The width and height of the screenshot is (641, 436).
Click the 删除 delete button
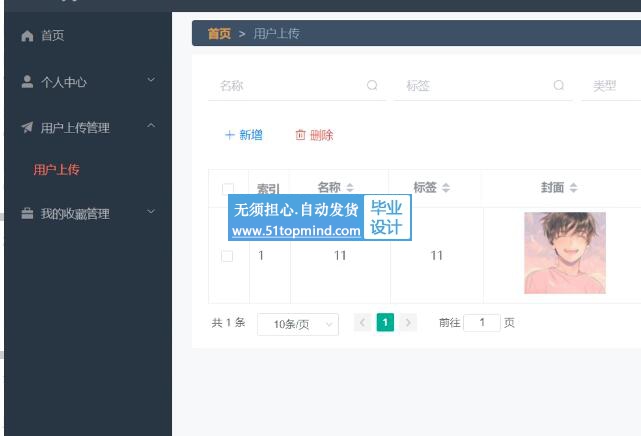click(314, 135)
